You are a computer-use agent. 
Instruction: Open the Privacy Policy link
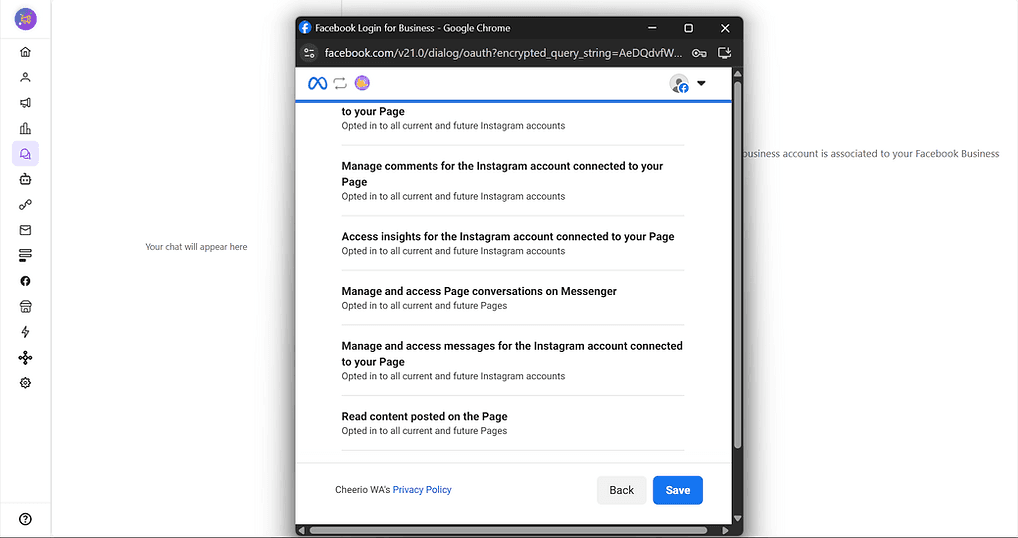(x=422, y=490)
